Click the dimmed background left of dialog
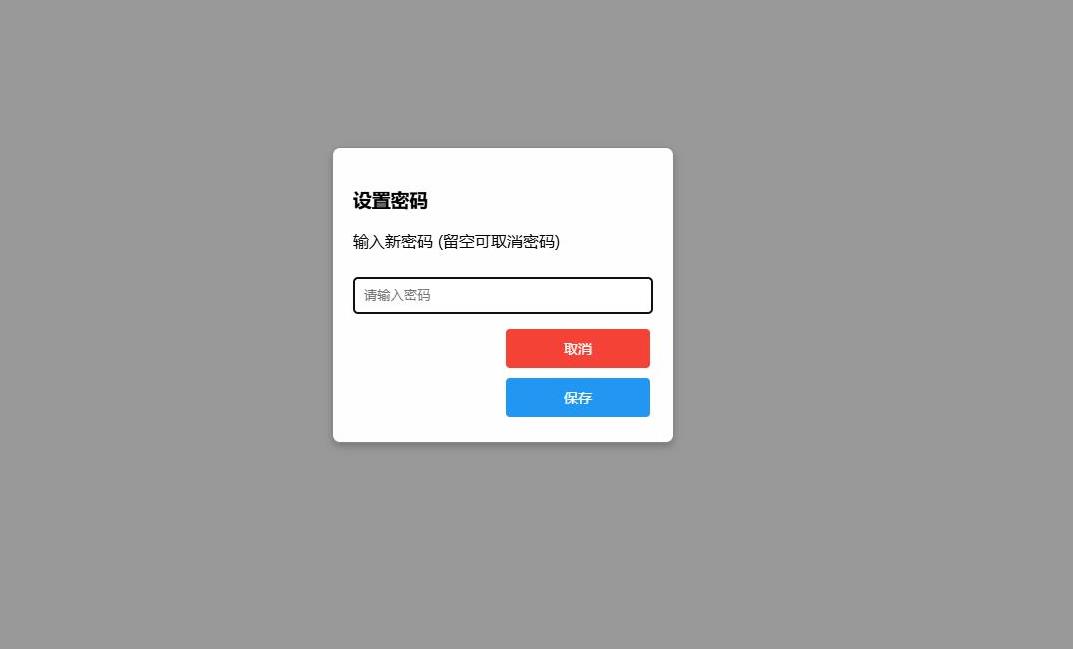This screenshot has width=1073, height=649. tap(166, 294)
